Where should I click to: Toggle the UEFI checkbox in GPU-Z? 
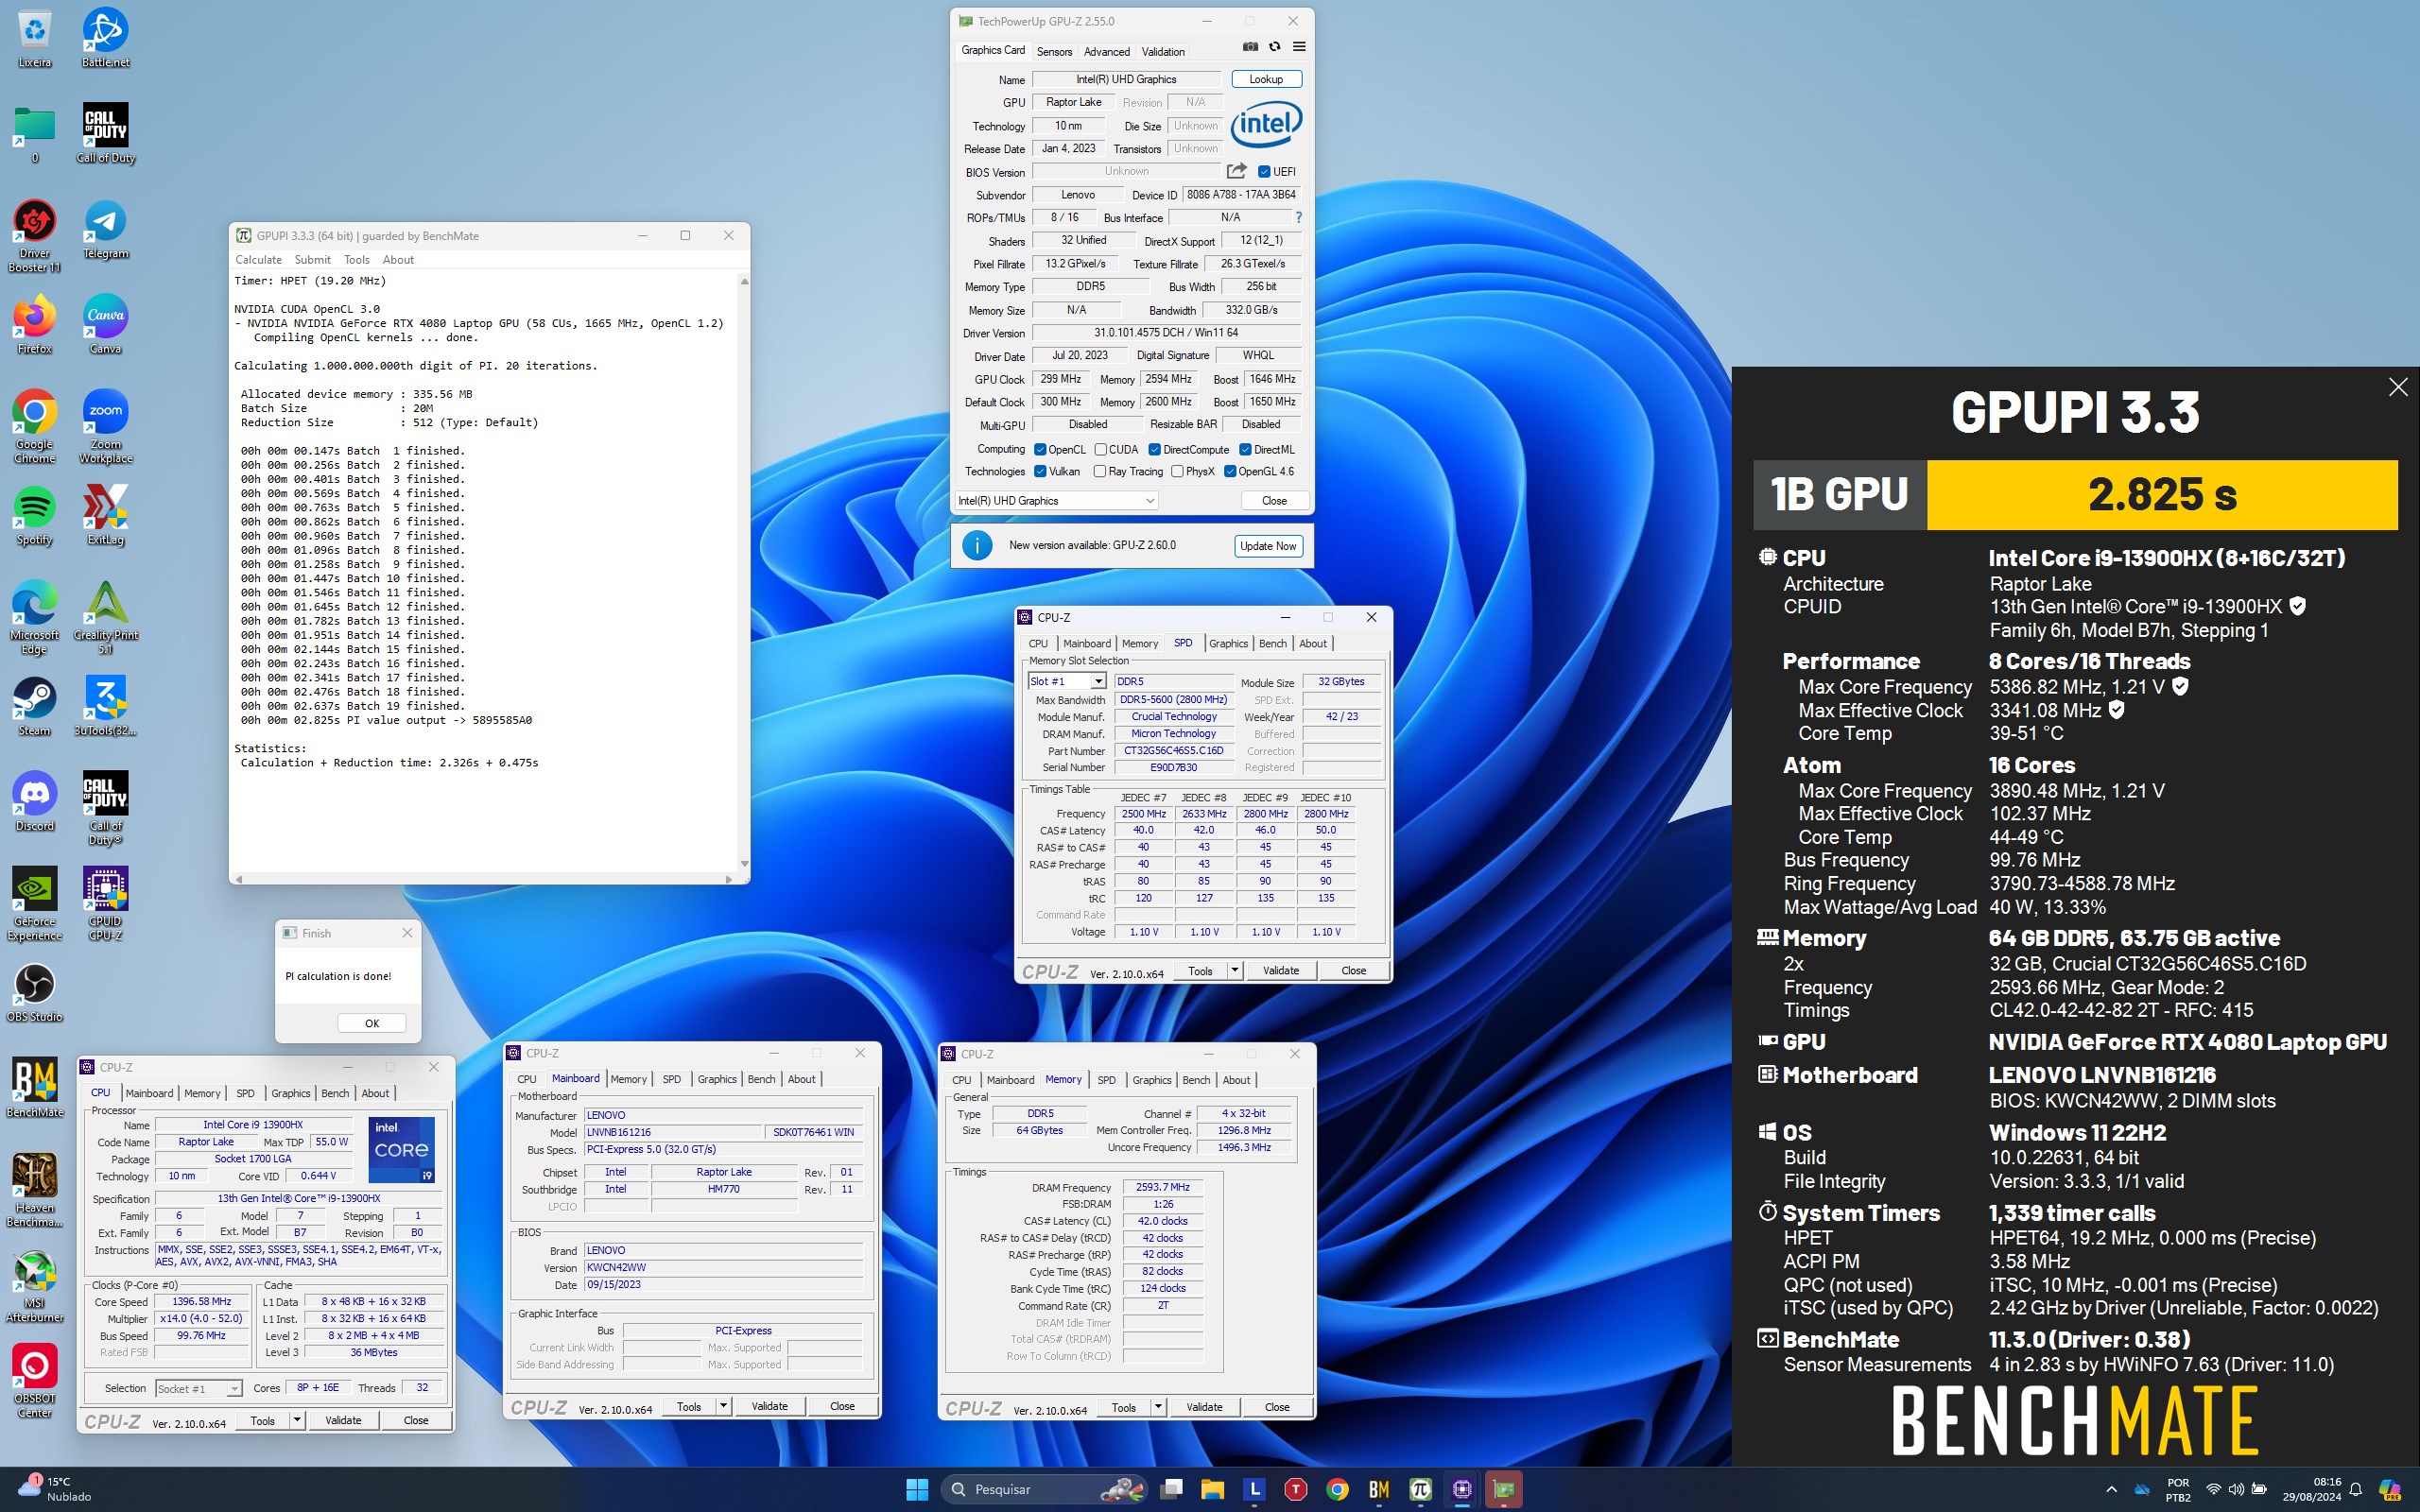point(1264,172)
